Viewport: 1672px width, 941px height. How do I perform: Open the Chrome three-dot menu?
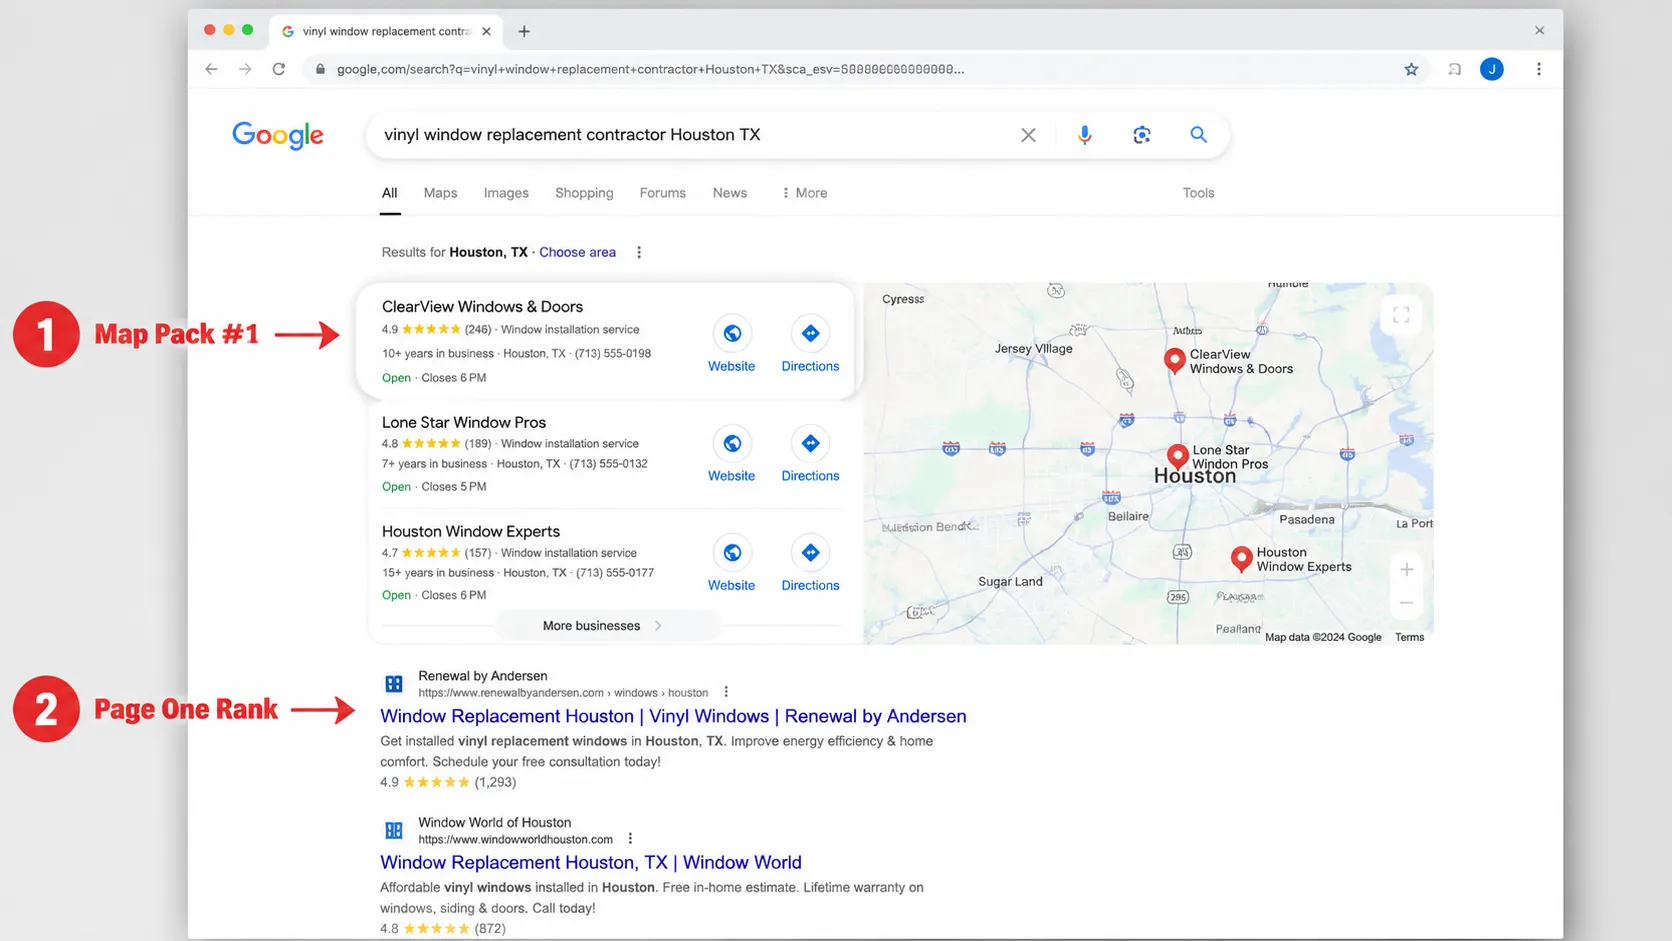(x=1538, y=69)
